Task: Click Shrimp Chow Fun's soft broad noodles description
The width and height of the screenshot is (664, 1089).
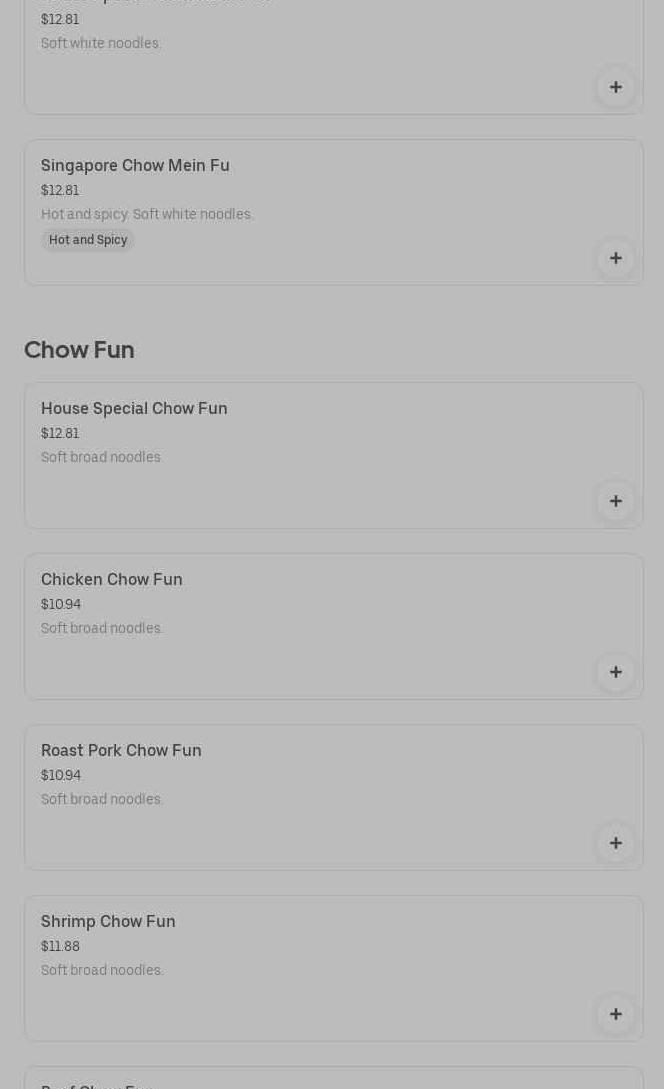Action: 102,971
